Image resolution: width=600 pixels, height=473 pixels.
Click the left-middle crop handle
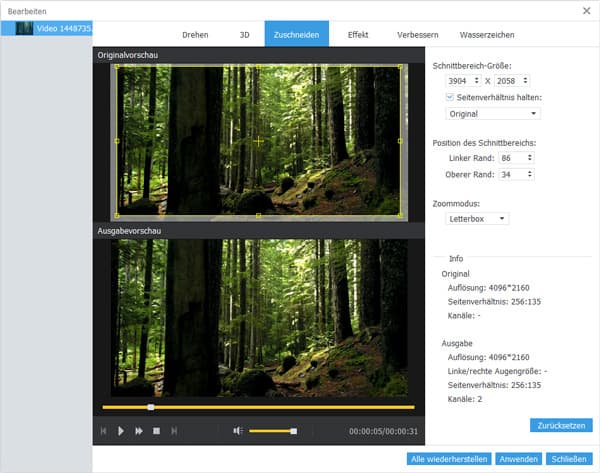tap(117, 141)
